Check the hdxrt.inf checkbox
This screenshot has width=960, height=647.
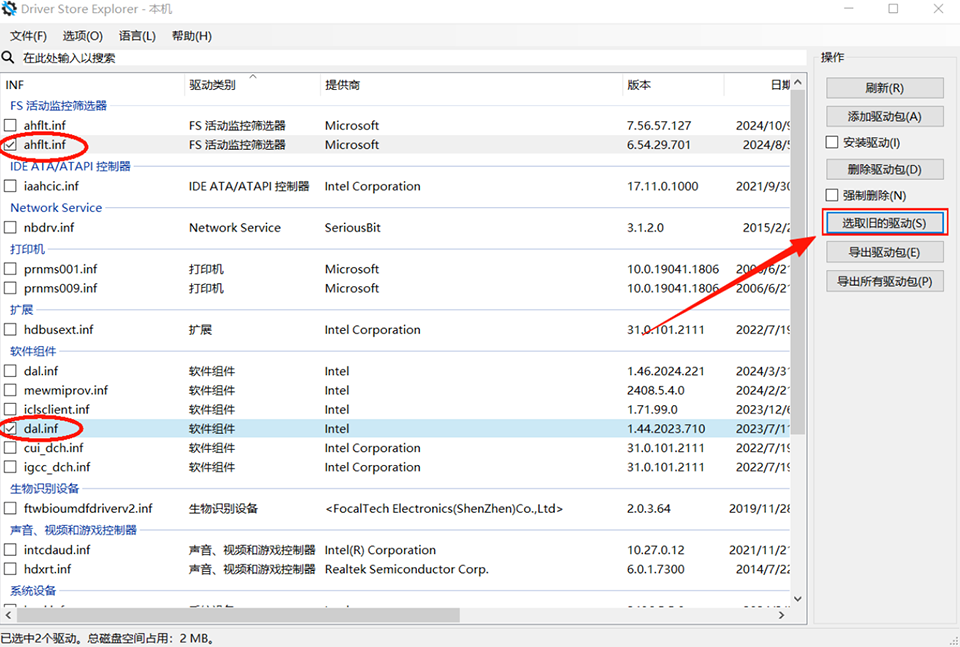tap(10, 569)
